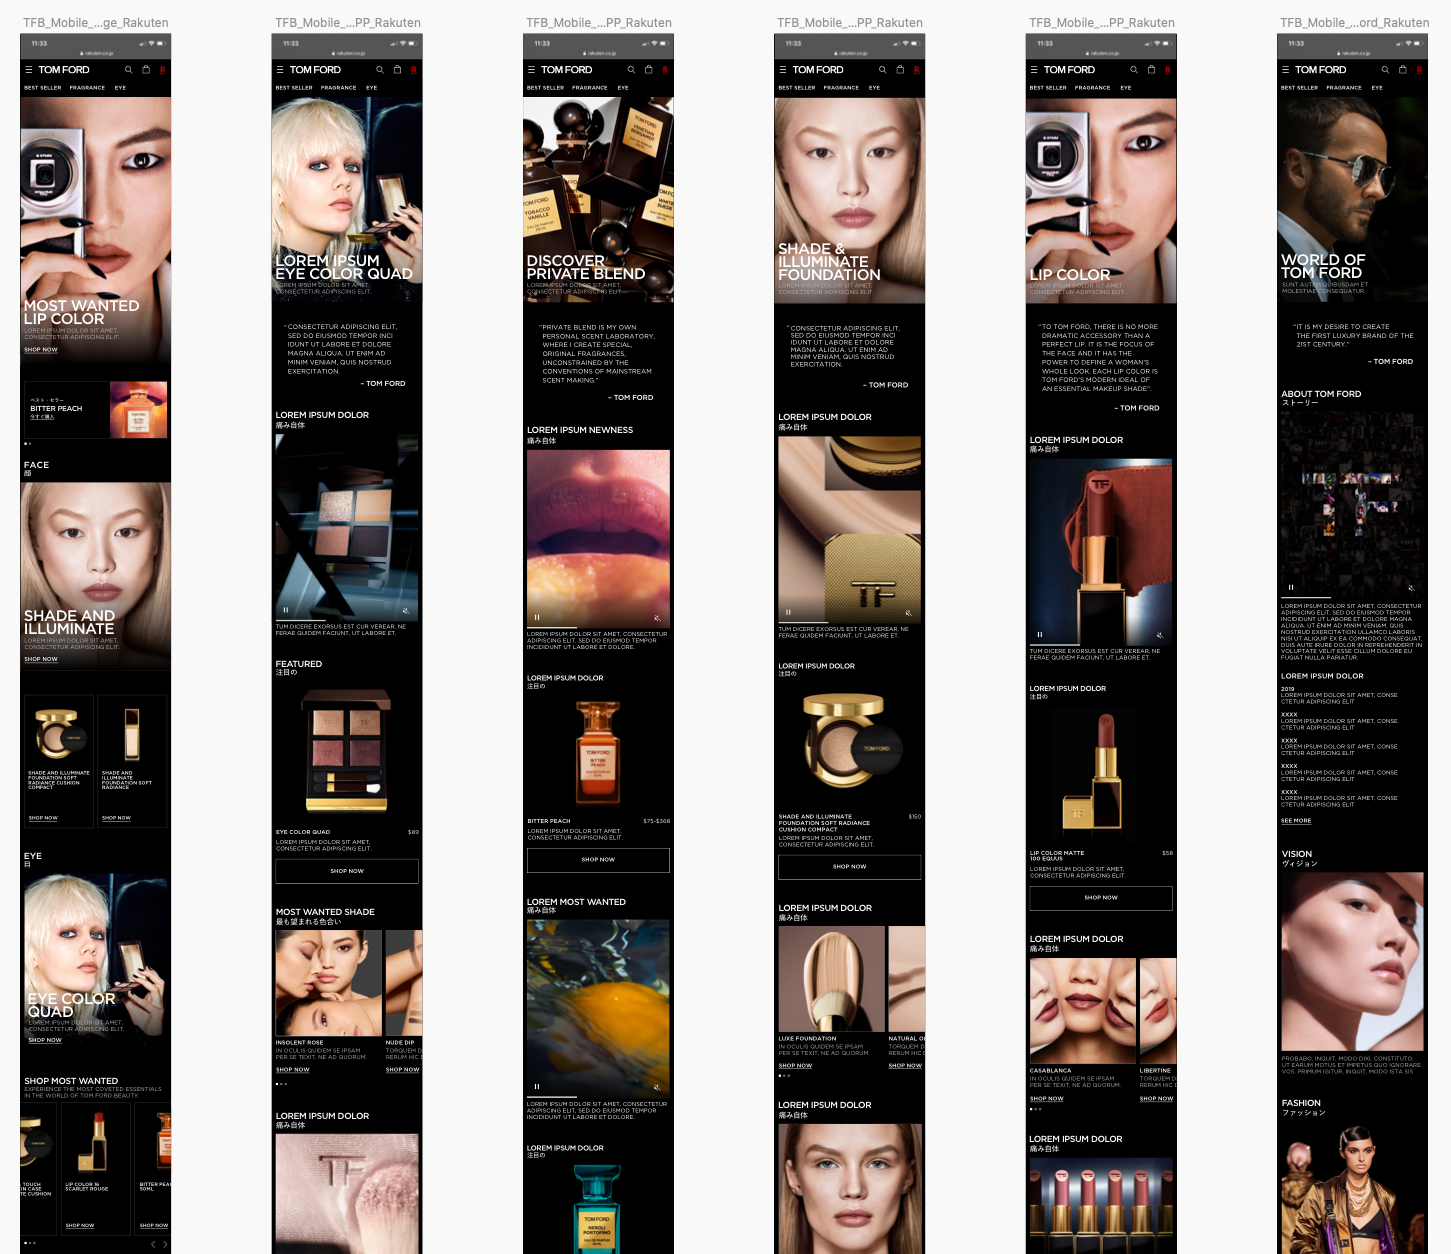The image size is (1451, 1254).
Task: Mute the eyeshadow video on Eye Color Quad artboard
Action: [405, 609]
